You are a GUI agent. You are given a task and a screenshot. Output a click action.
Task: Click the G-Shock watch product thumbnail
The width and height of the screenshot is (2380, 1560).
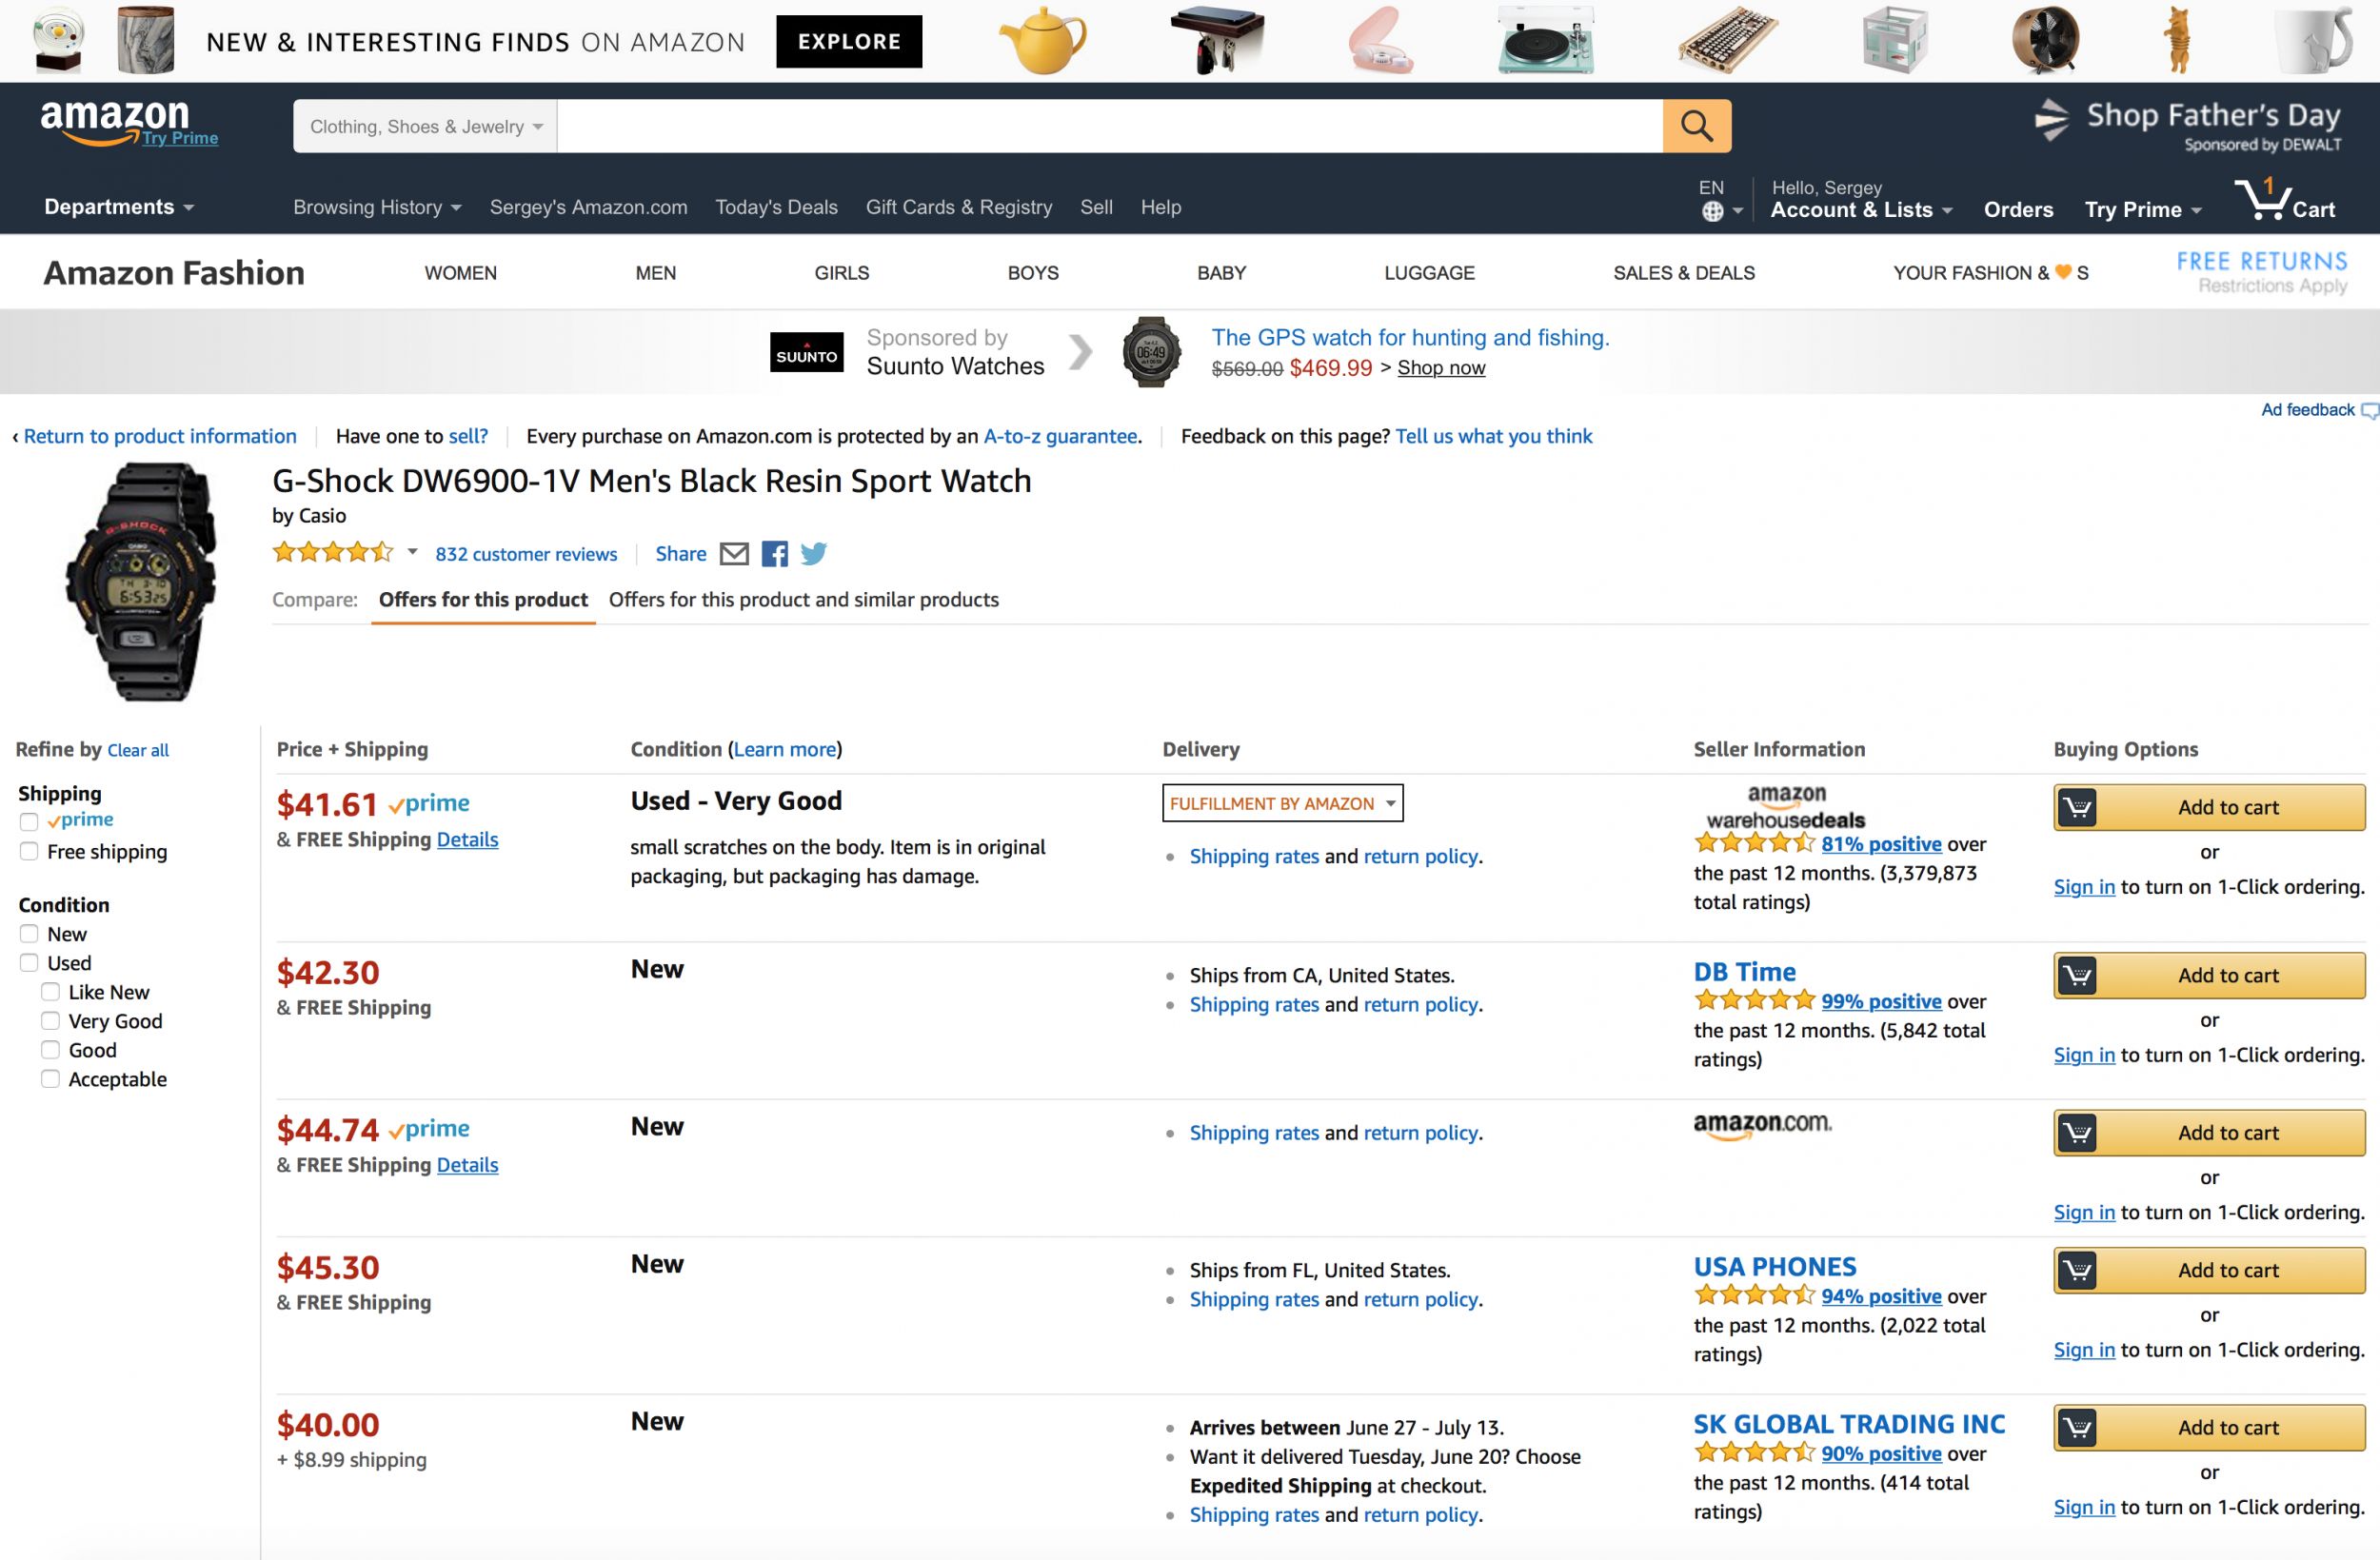pos(141,582)
